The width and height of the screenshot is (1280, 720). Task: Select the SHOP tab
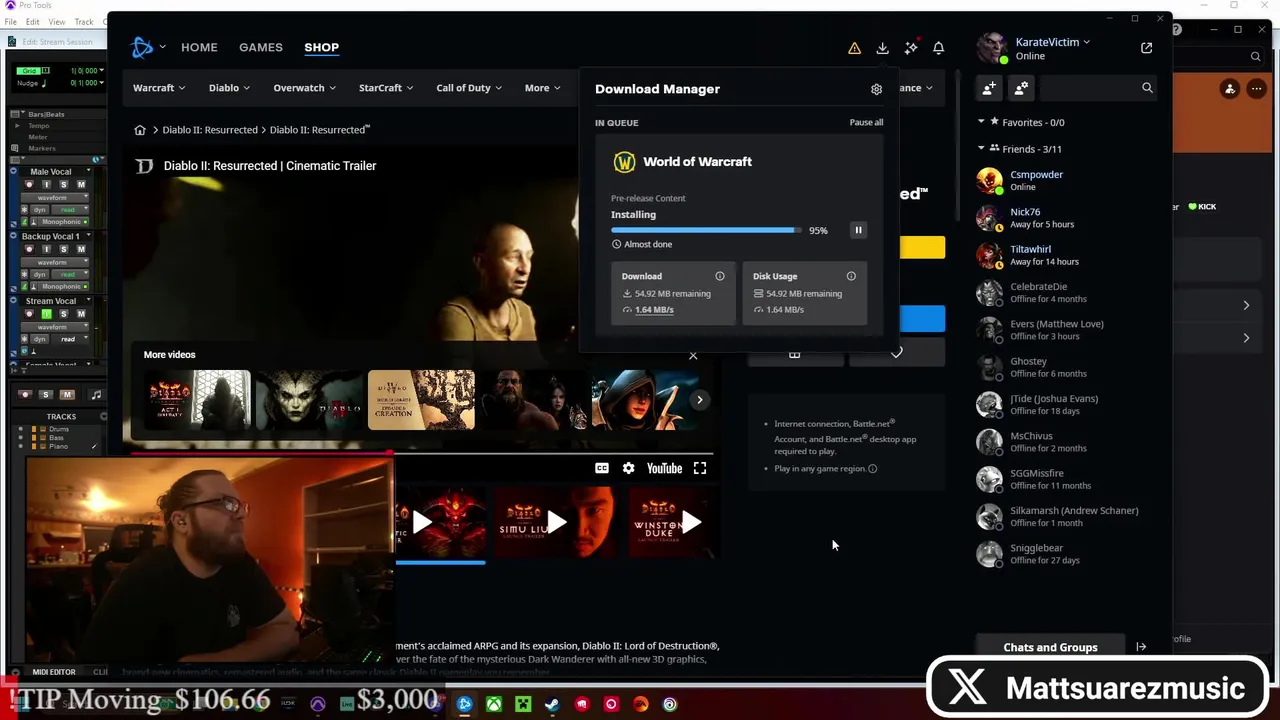pos(322,47)
